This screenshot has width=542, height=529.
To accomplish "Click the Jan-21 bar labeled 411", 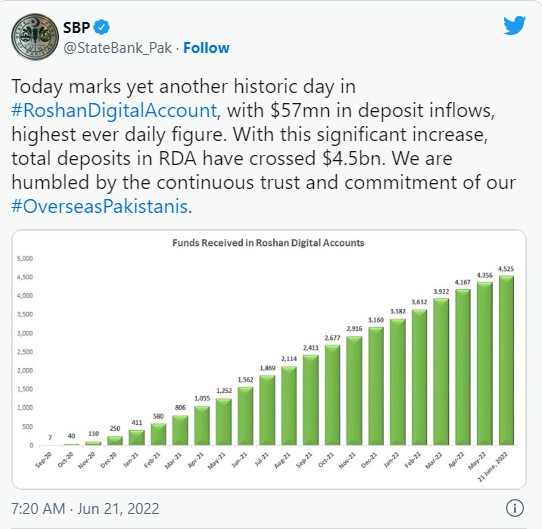I will tap(137, 437).
